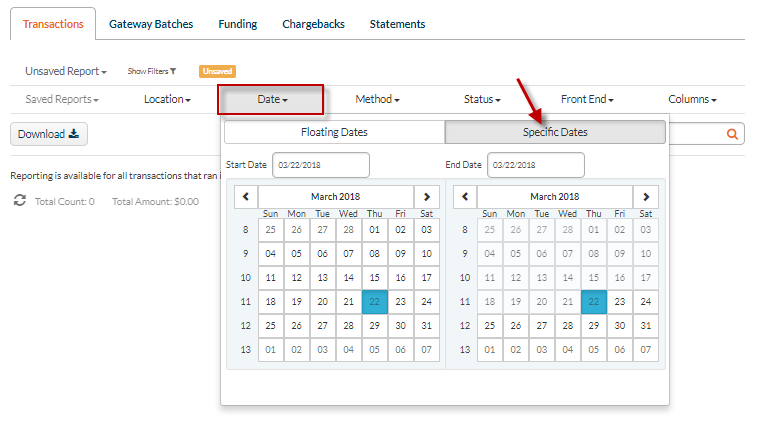
Task: Click Show Filters funnel icon
Action: pyautogui.click(x=173, y=71)
